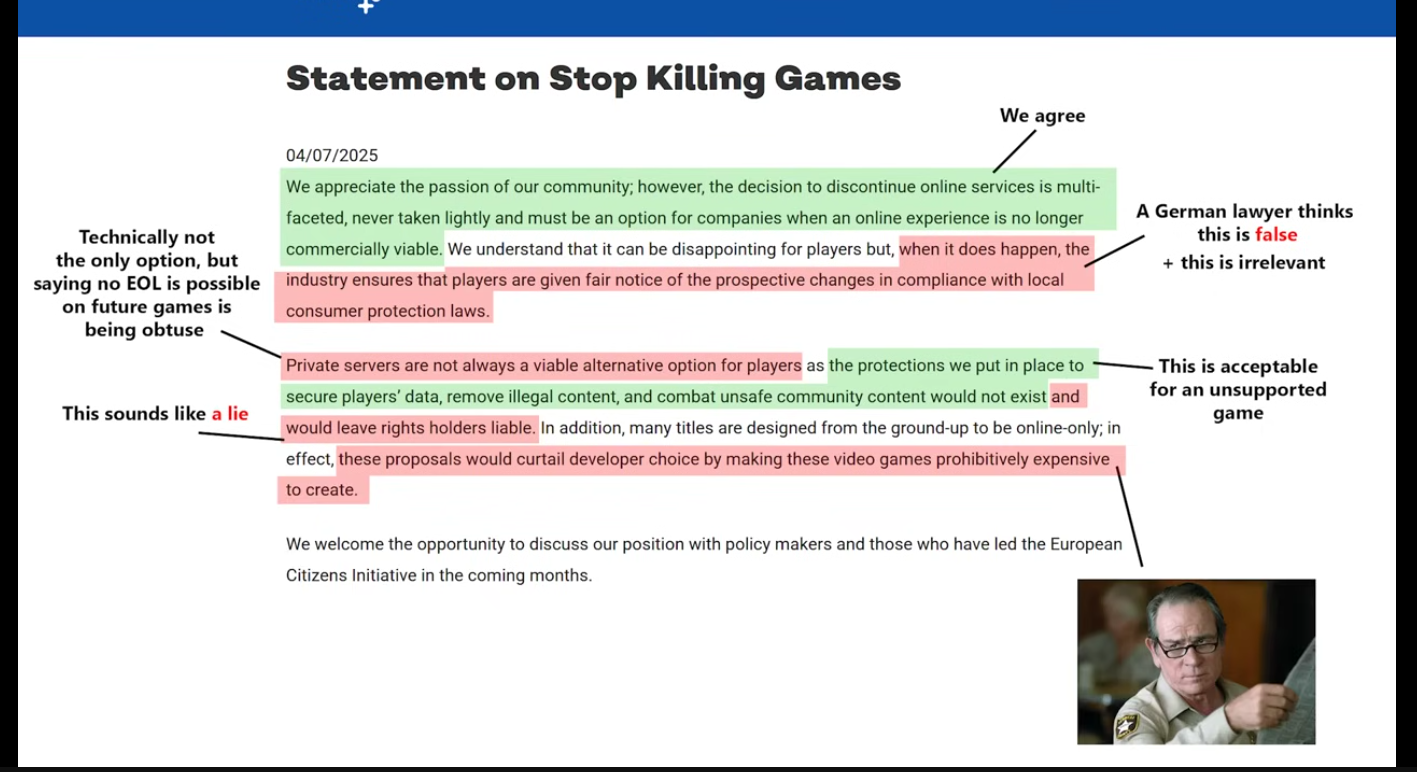Click the "We agree" annotation
This screenshot has height=772, width=1417.
click(x=1042, y=116)
